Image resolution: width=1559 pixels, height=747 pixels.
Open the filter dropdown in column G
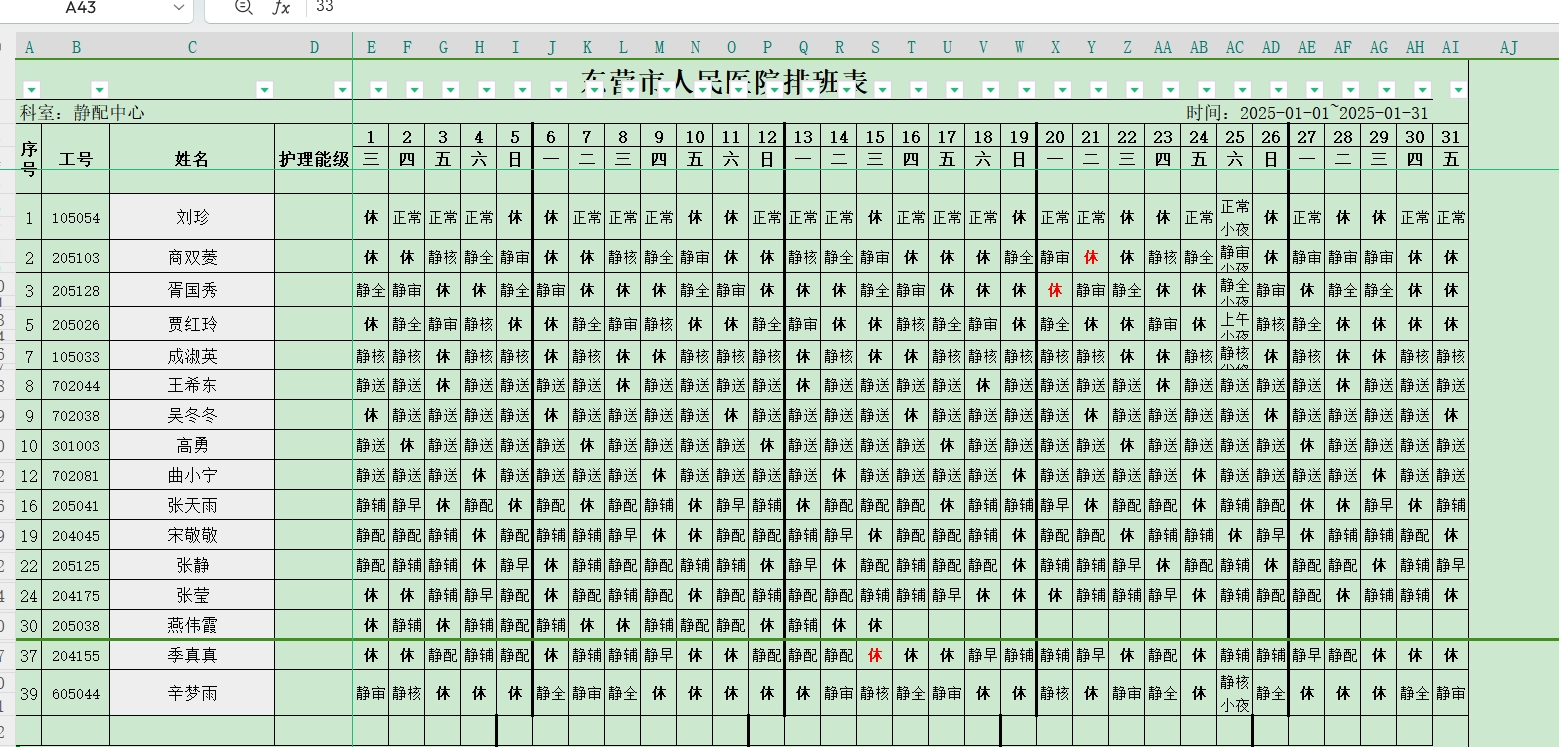click(x=450, y=89)
